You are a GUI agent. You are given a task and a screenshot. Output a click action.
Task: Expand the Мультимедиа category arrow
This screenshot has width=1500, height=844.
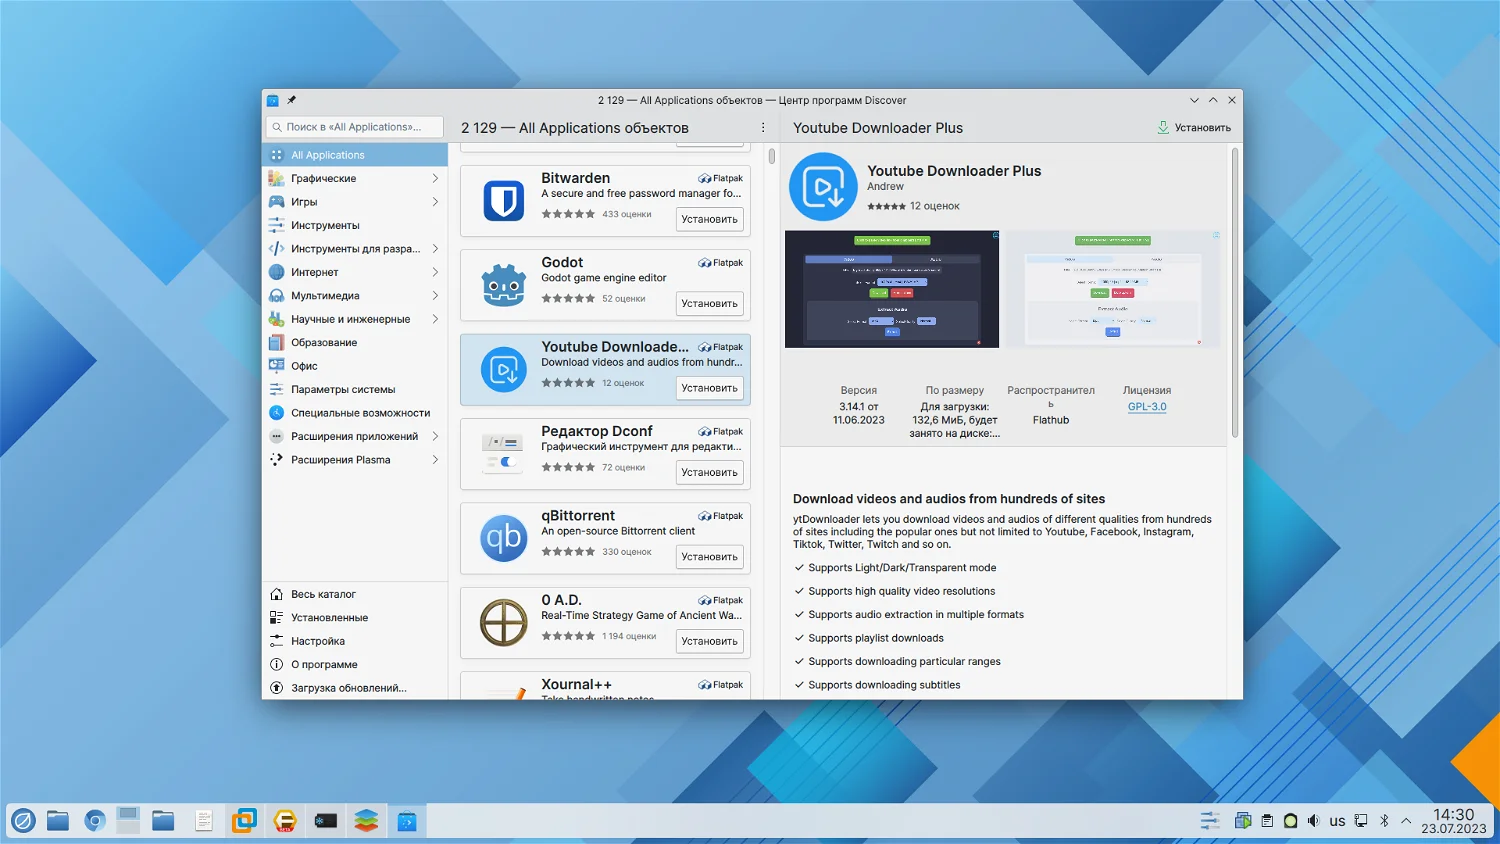tap(435, 296)
